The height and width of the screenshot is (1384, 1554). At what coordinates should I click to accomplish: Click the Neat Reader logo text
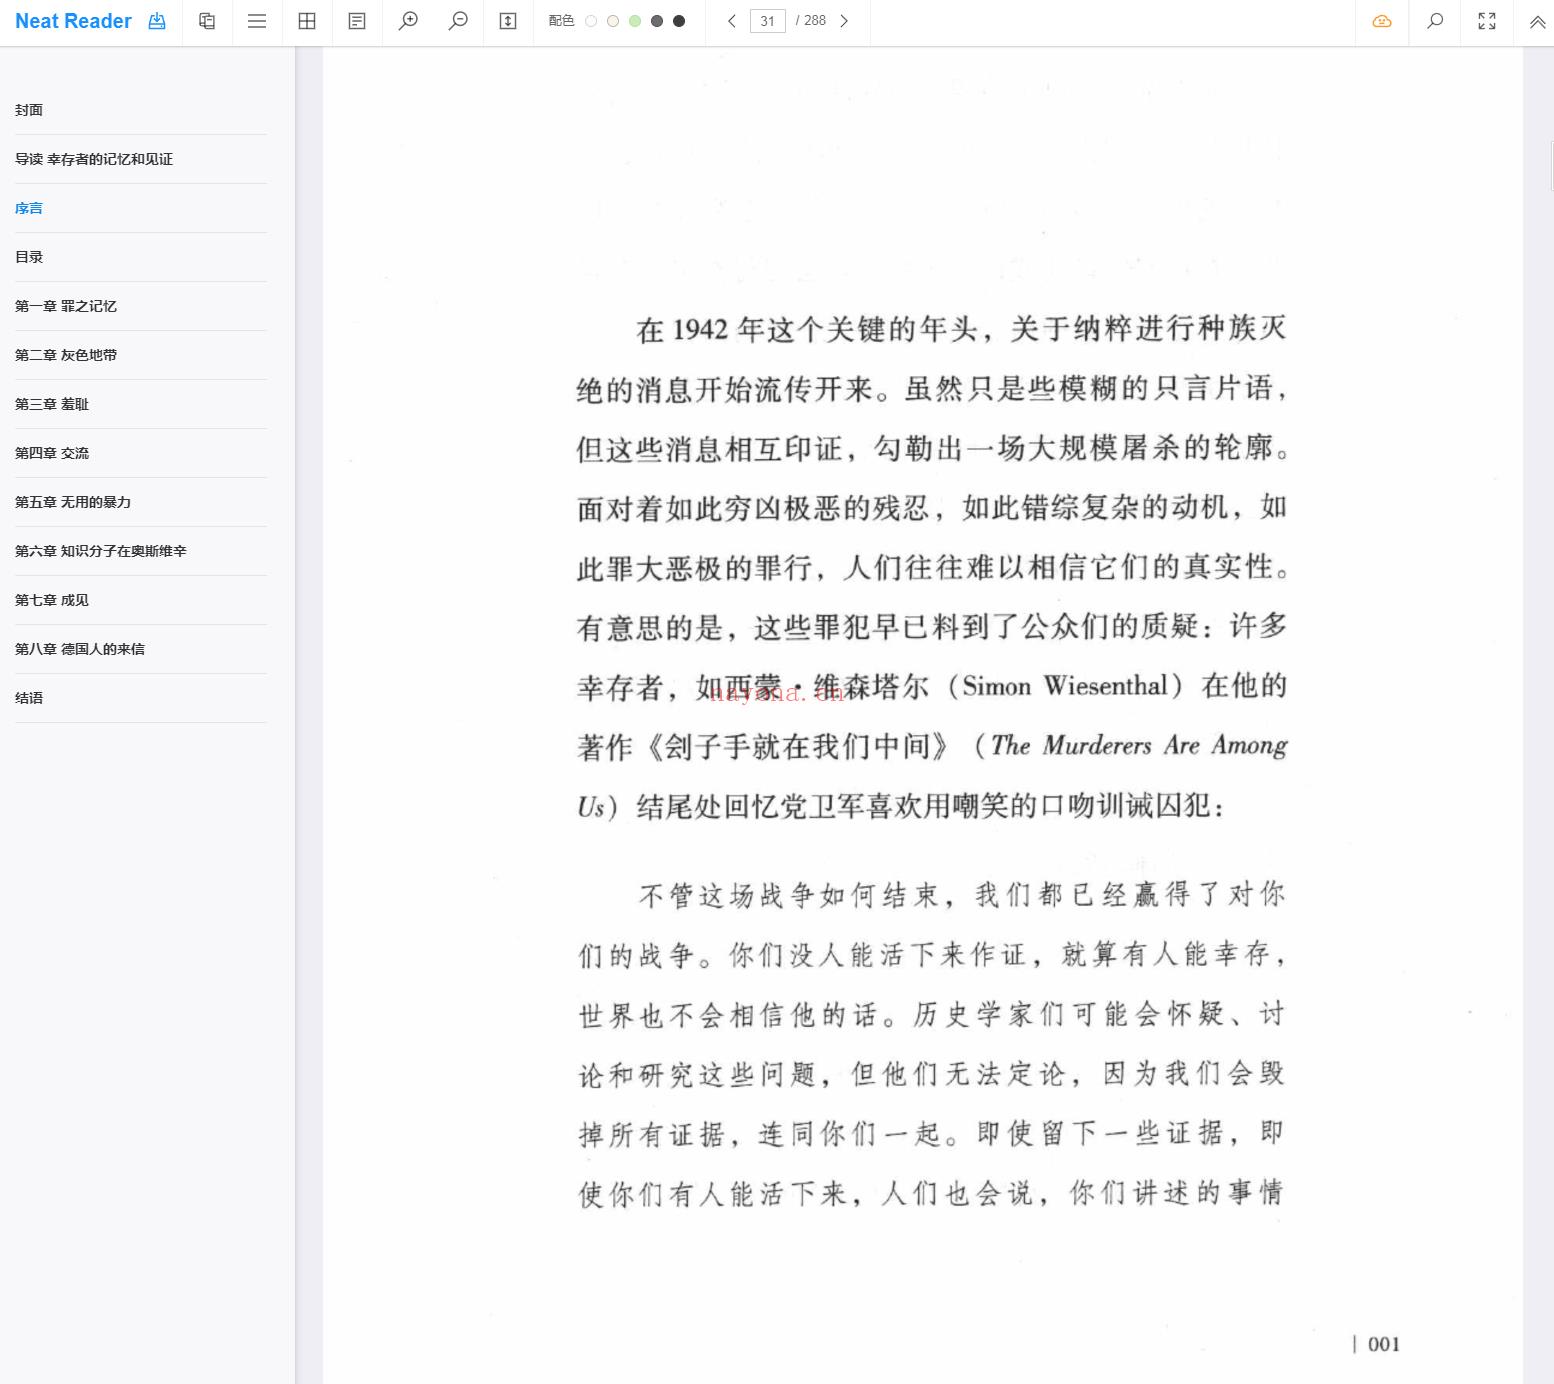click(x=73, y=21)
